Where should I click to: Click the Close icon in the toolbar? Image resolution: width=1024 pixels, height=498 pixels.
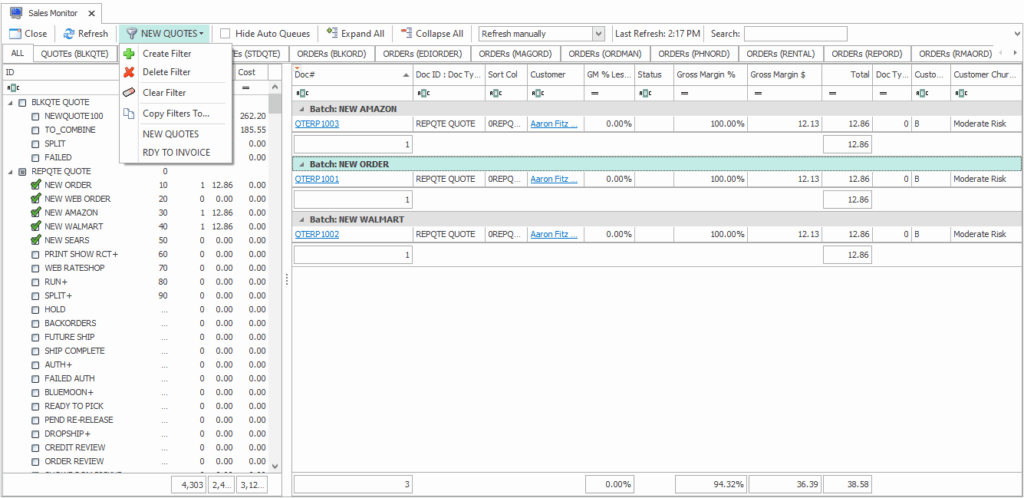pos(15,33)
